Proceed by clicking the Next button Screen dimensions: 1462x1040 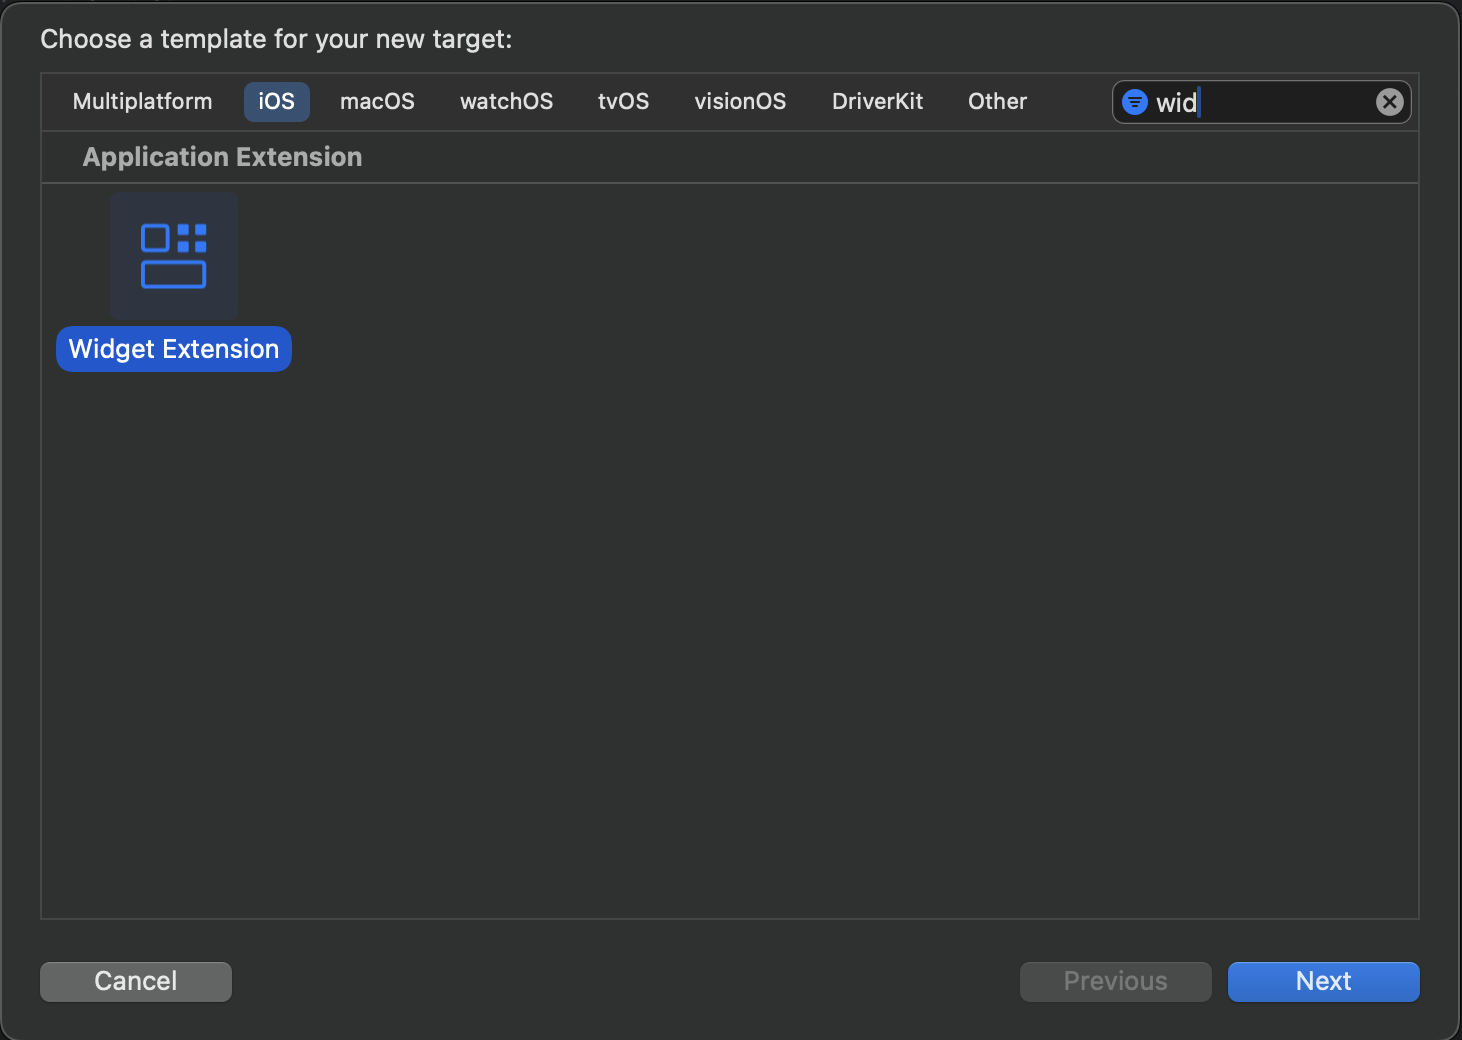tap(1323, 981)
